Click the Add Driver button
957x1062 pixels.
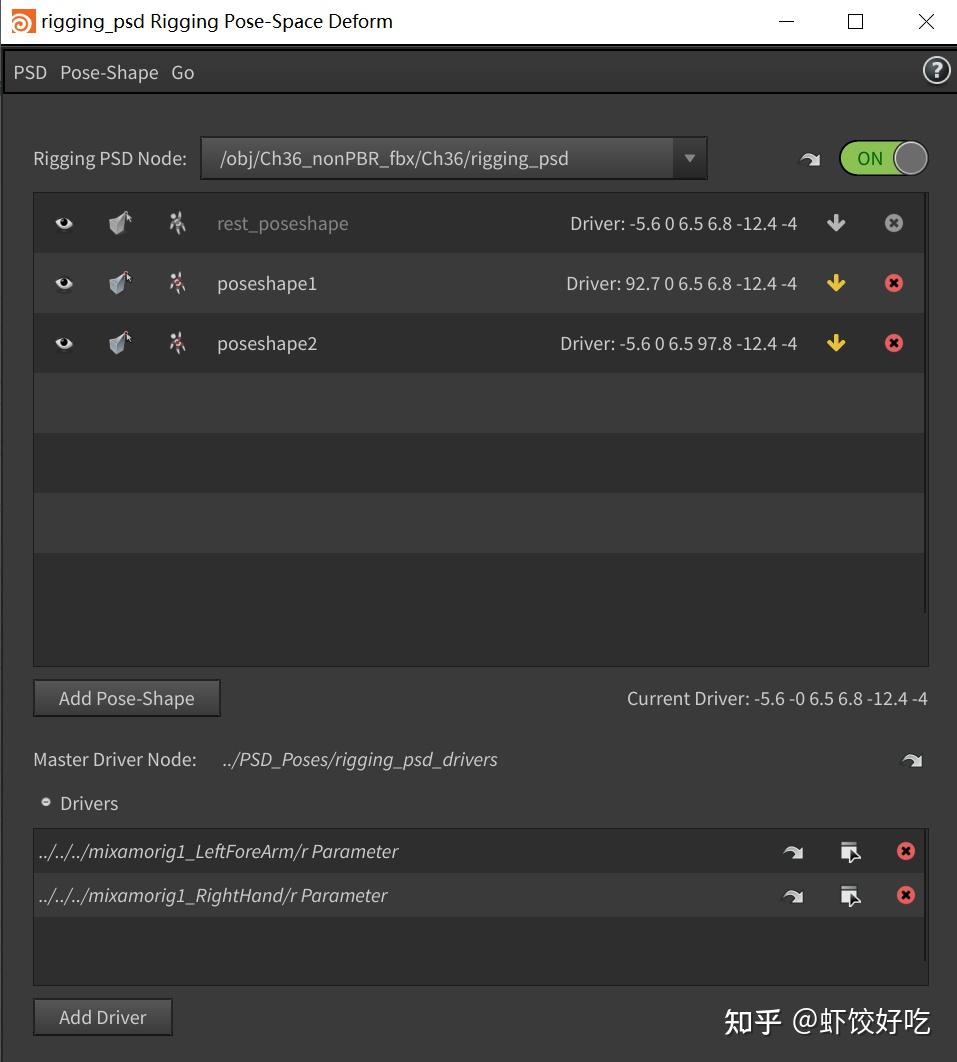103,1017
